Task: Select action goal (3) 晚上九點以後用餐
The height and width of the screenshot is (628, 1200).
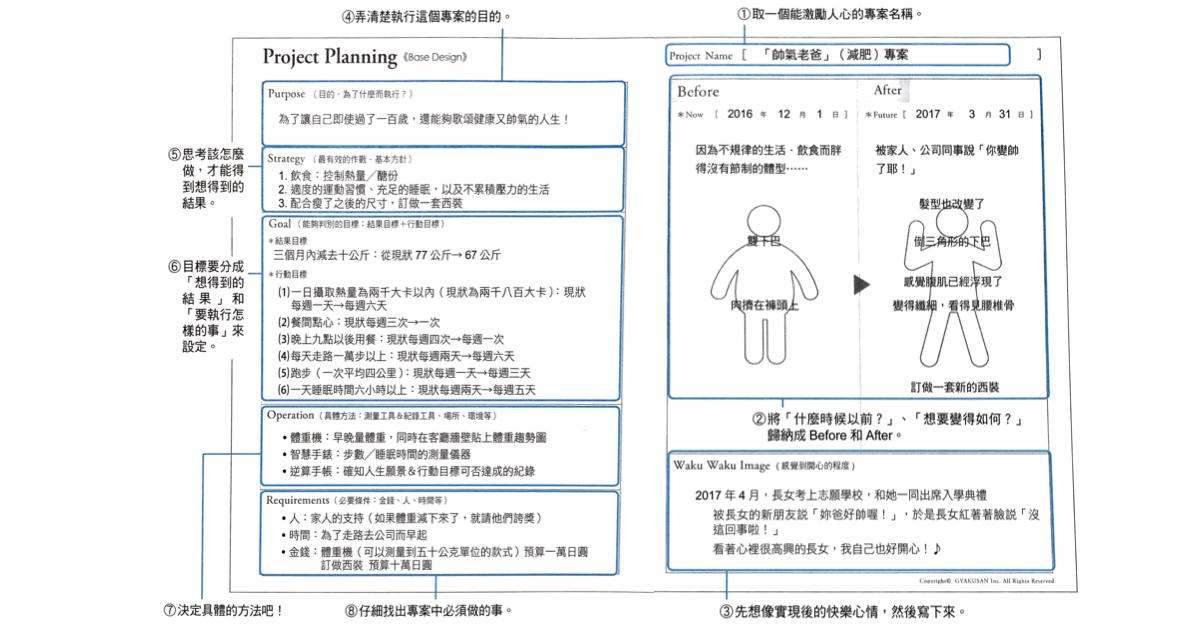Action: 391,339
